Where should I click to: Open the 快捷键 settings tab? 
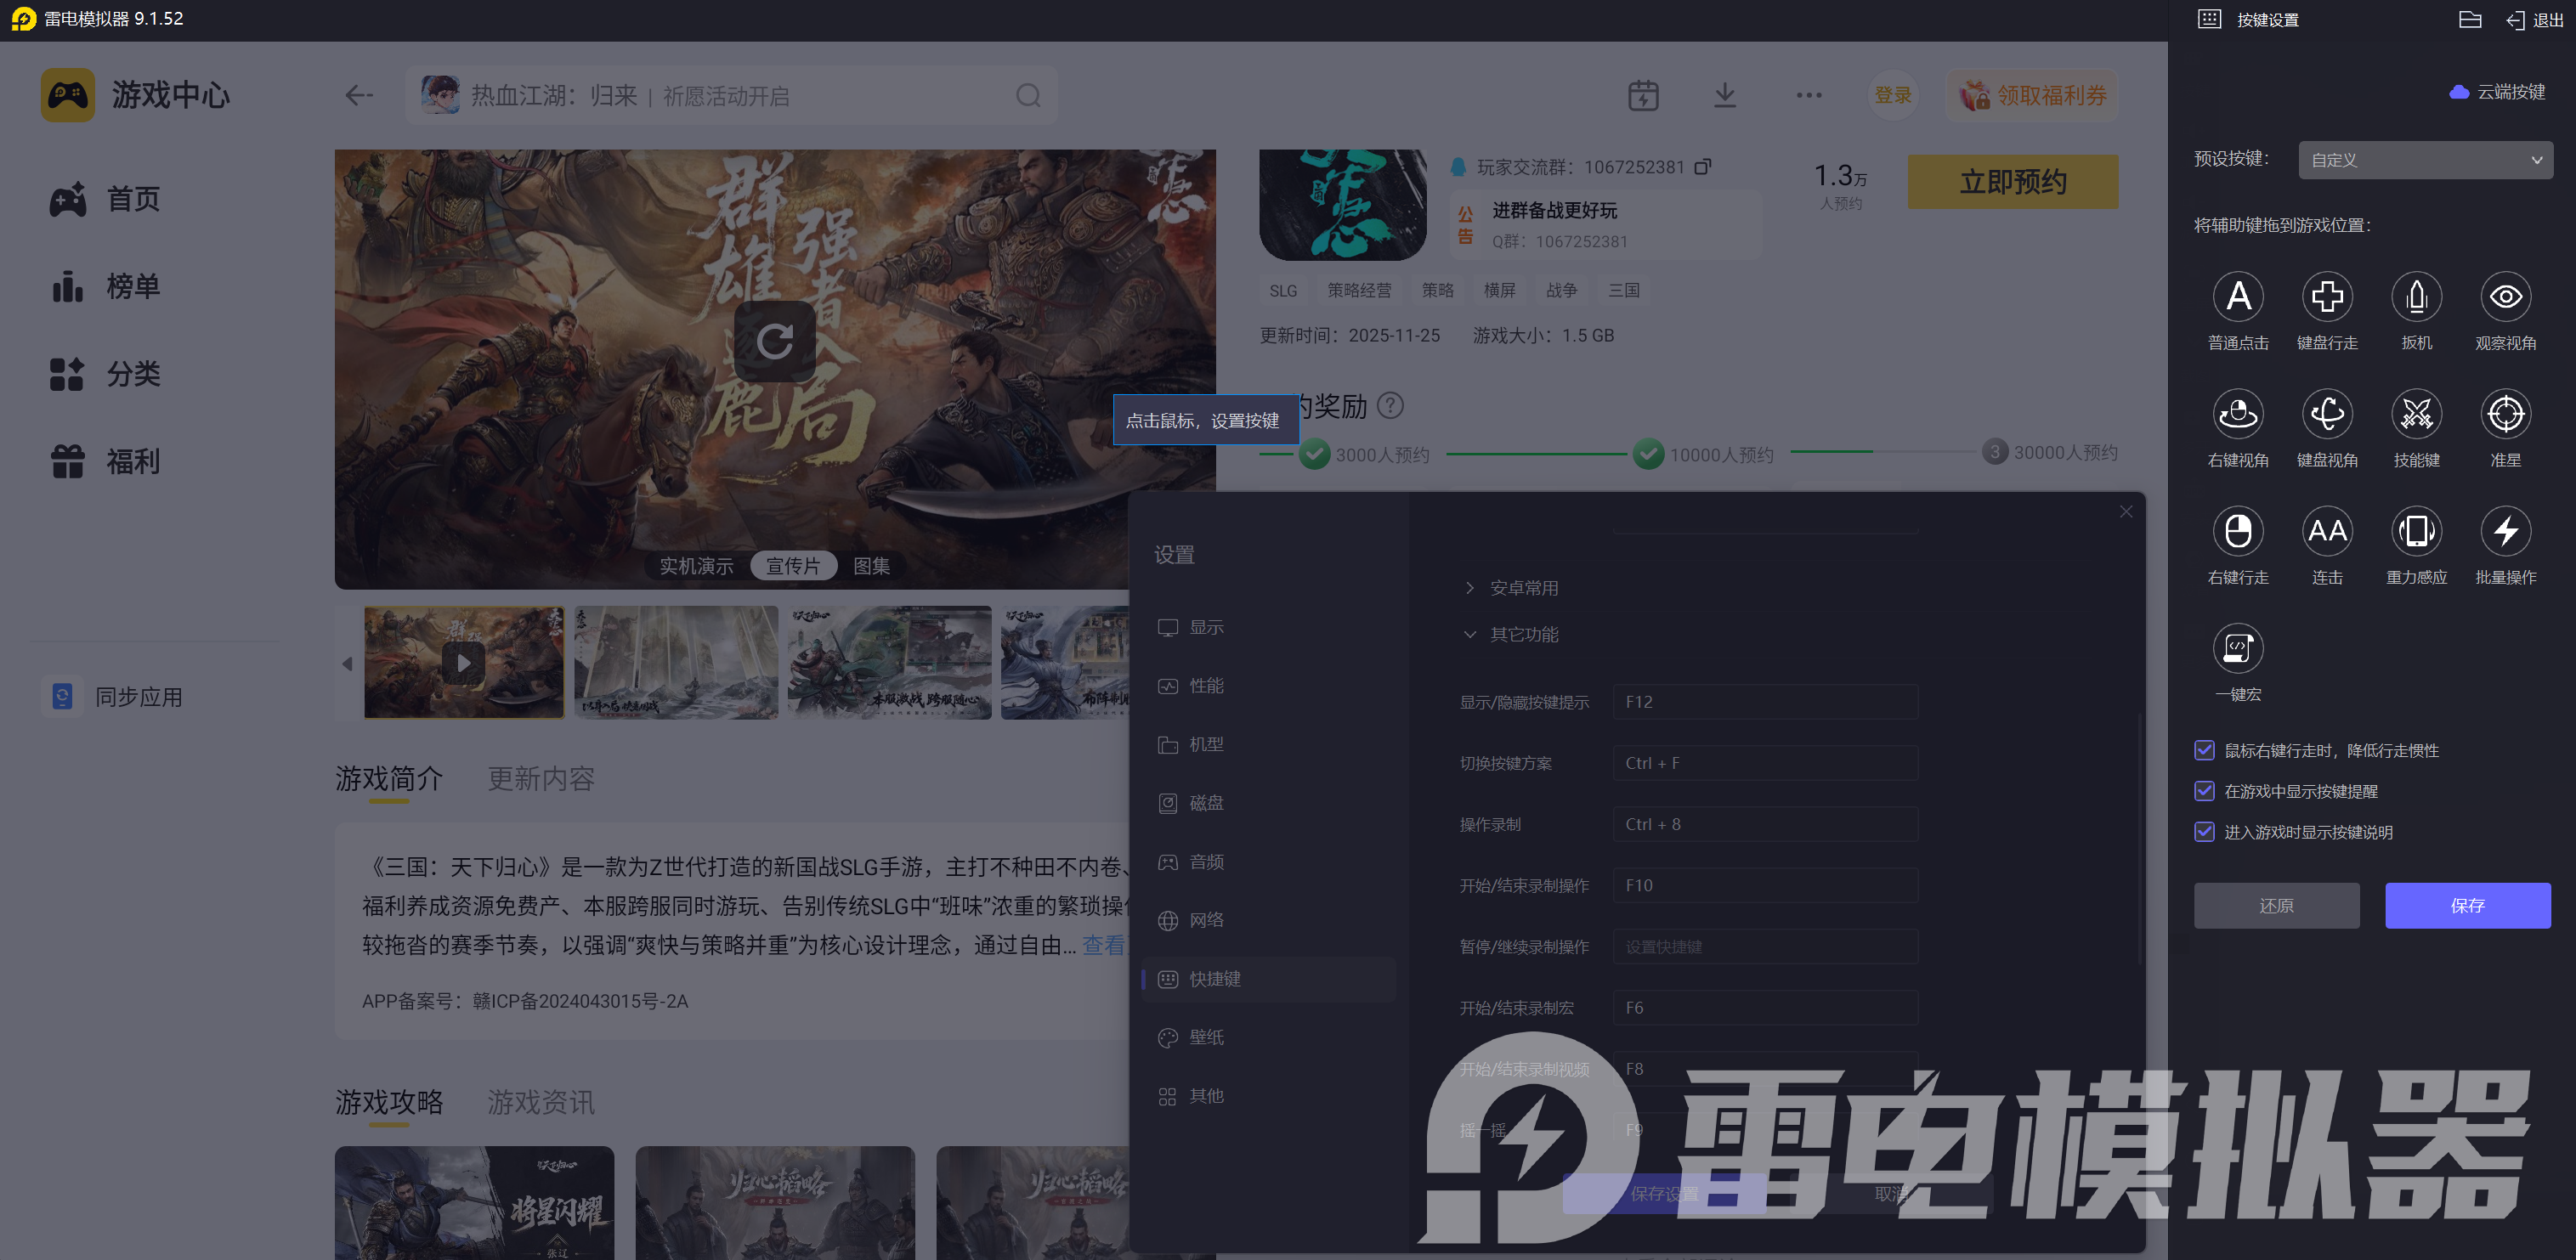pos(1214,979)
